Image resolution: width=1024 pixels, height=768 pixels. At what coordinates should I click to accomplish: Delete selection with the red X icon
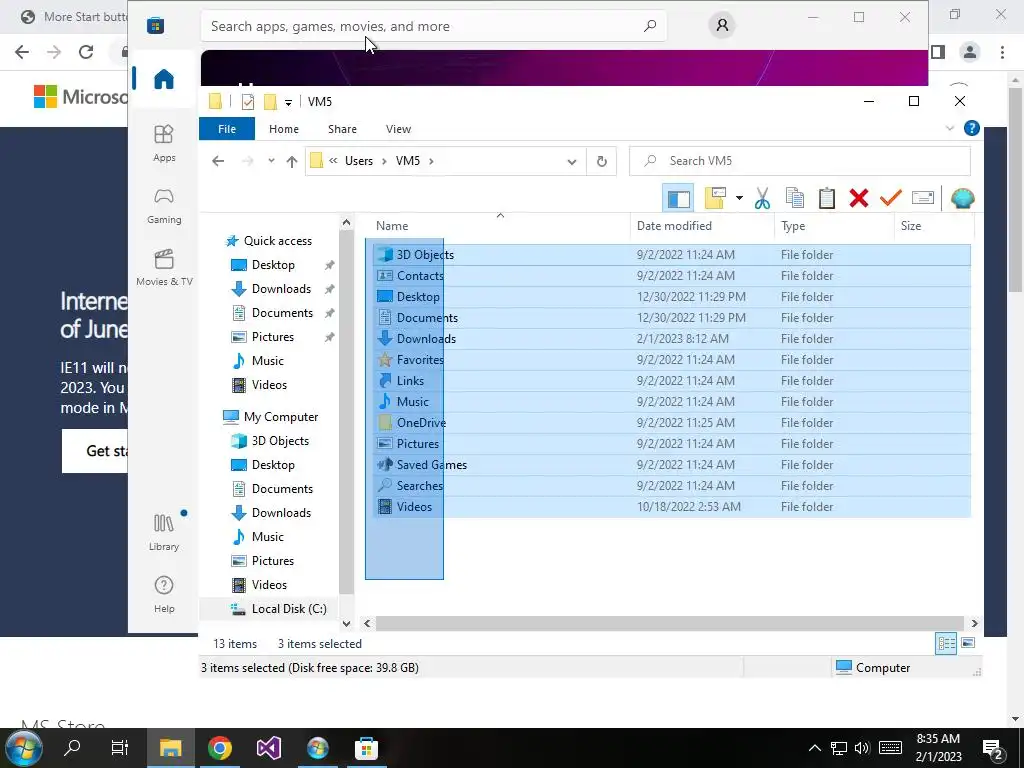point(859,198)
